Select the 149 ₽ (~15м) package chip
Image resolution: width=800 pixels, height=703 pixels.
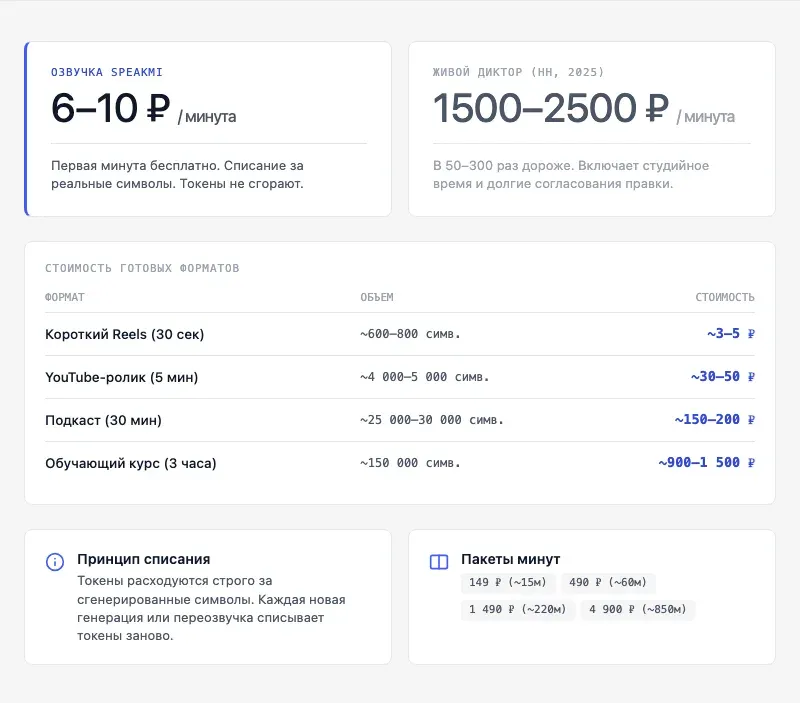[x=508, y=582]
